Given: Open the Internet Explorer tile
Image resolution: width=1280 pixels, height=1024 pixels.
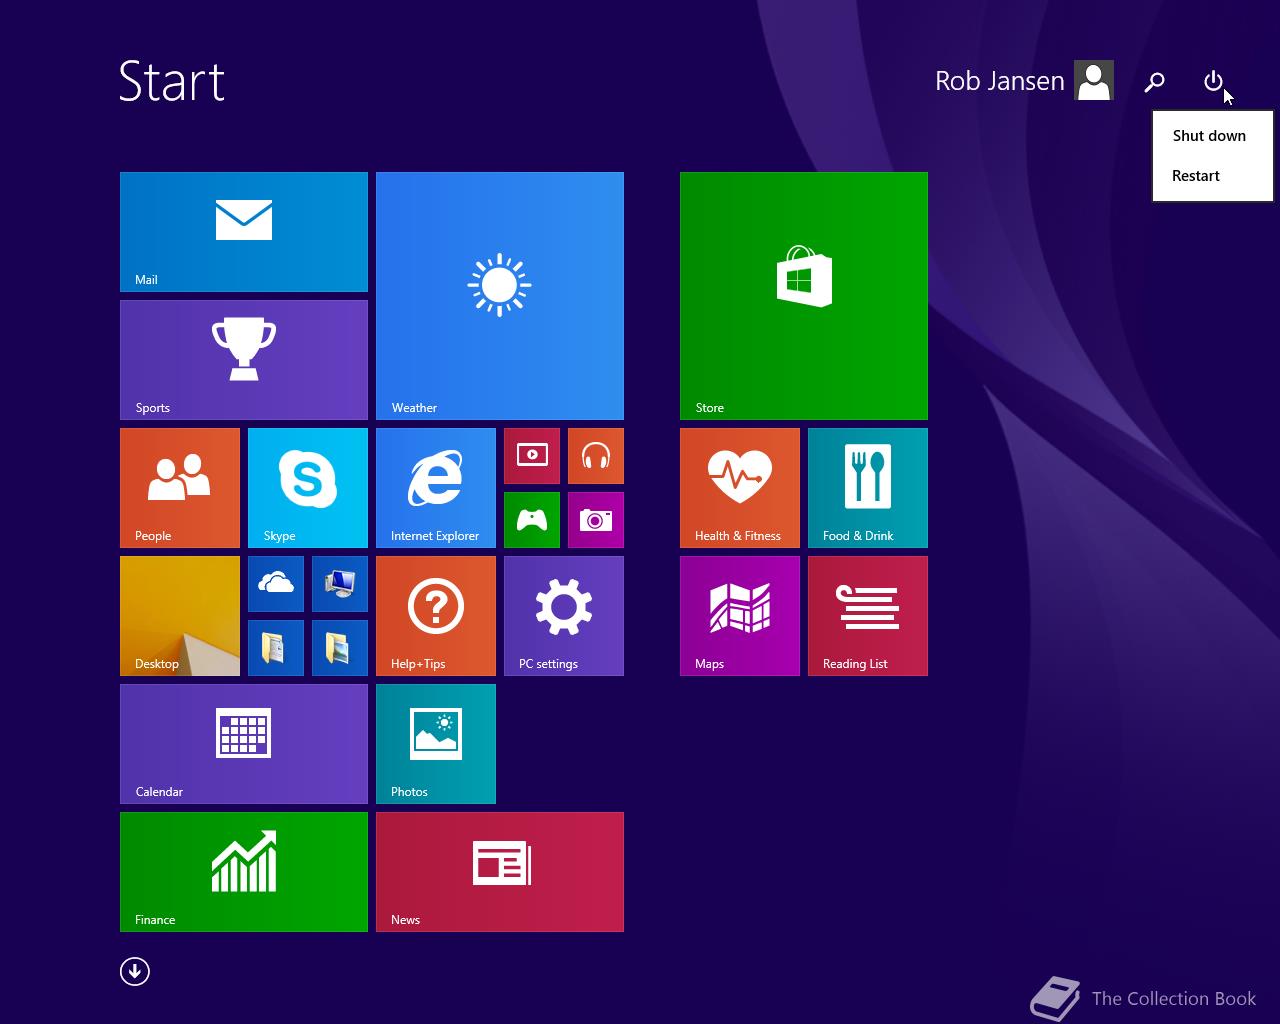Looking at the screenshot, I should click(436, 488).
